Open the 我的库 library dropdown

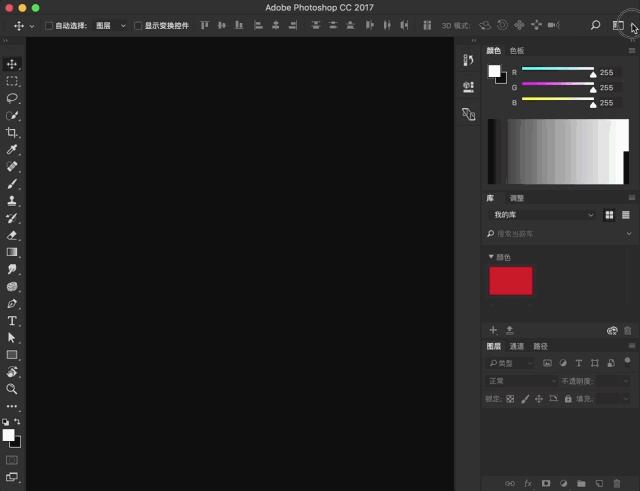544,215
